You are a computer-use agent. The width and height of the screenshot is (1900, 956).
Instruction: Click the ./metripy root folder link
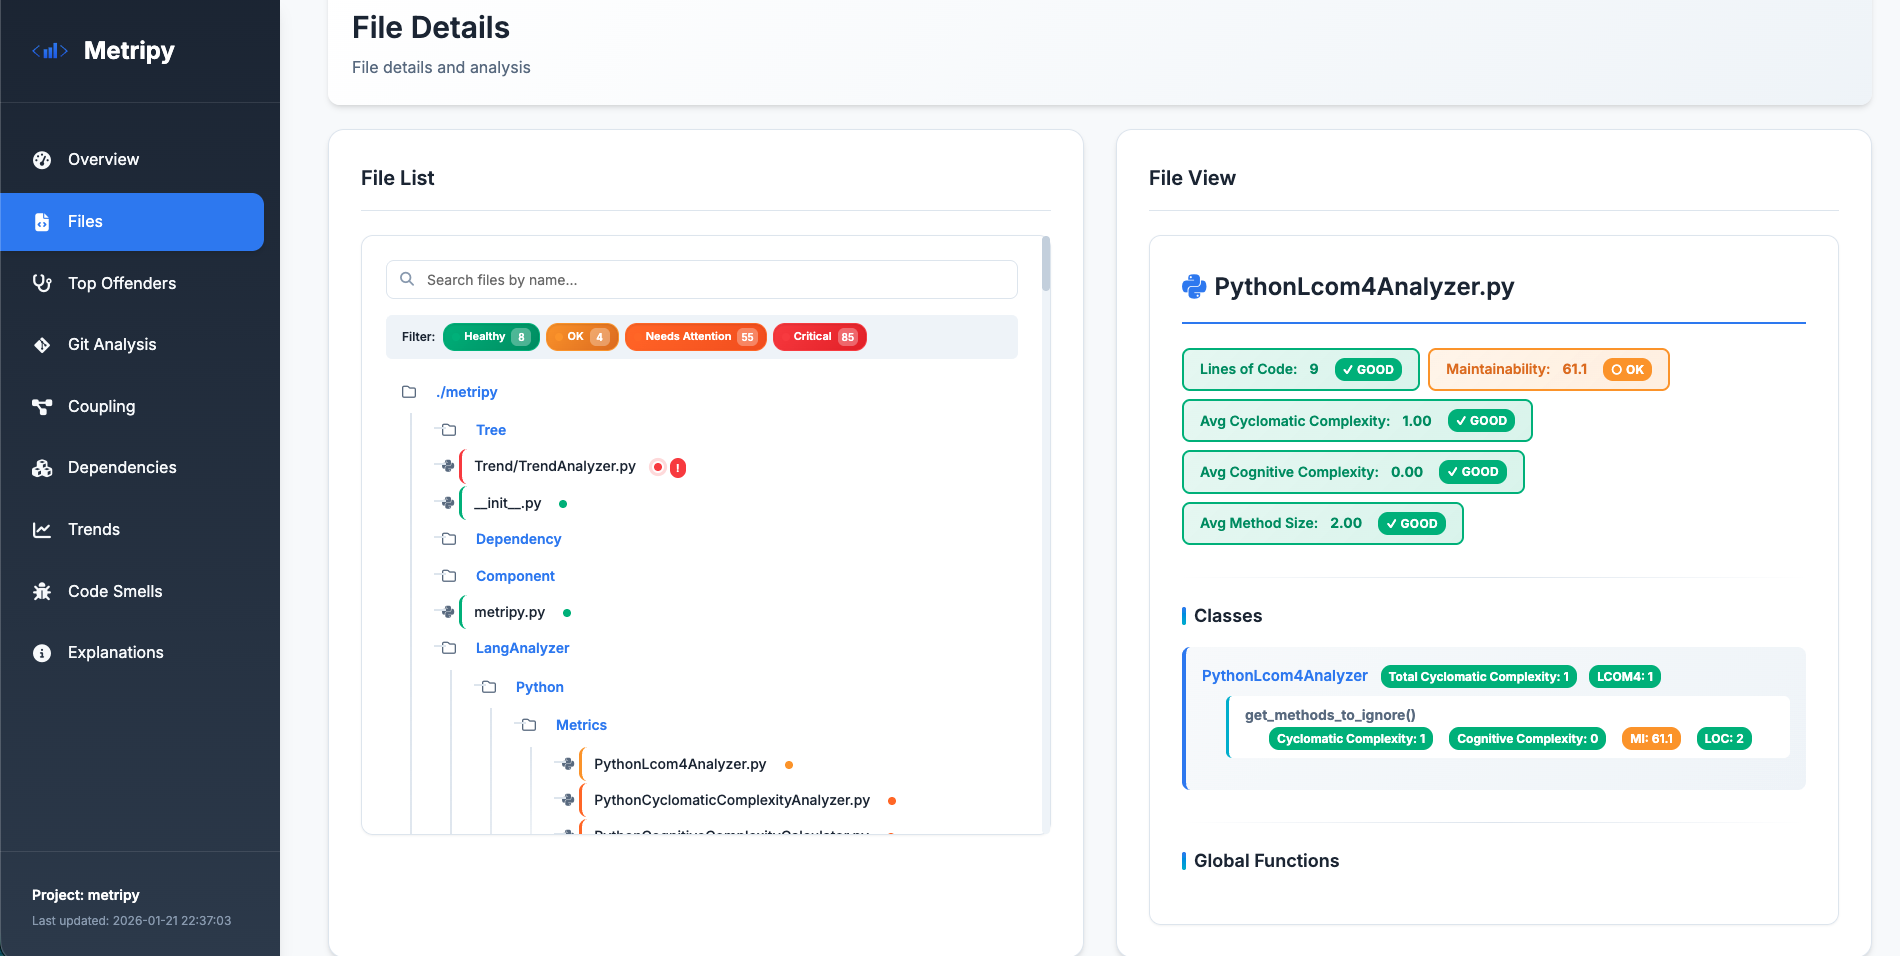[466, 392]
